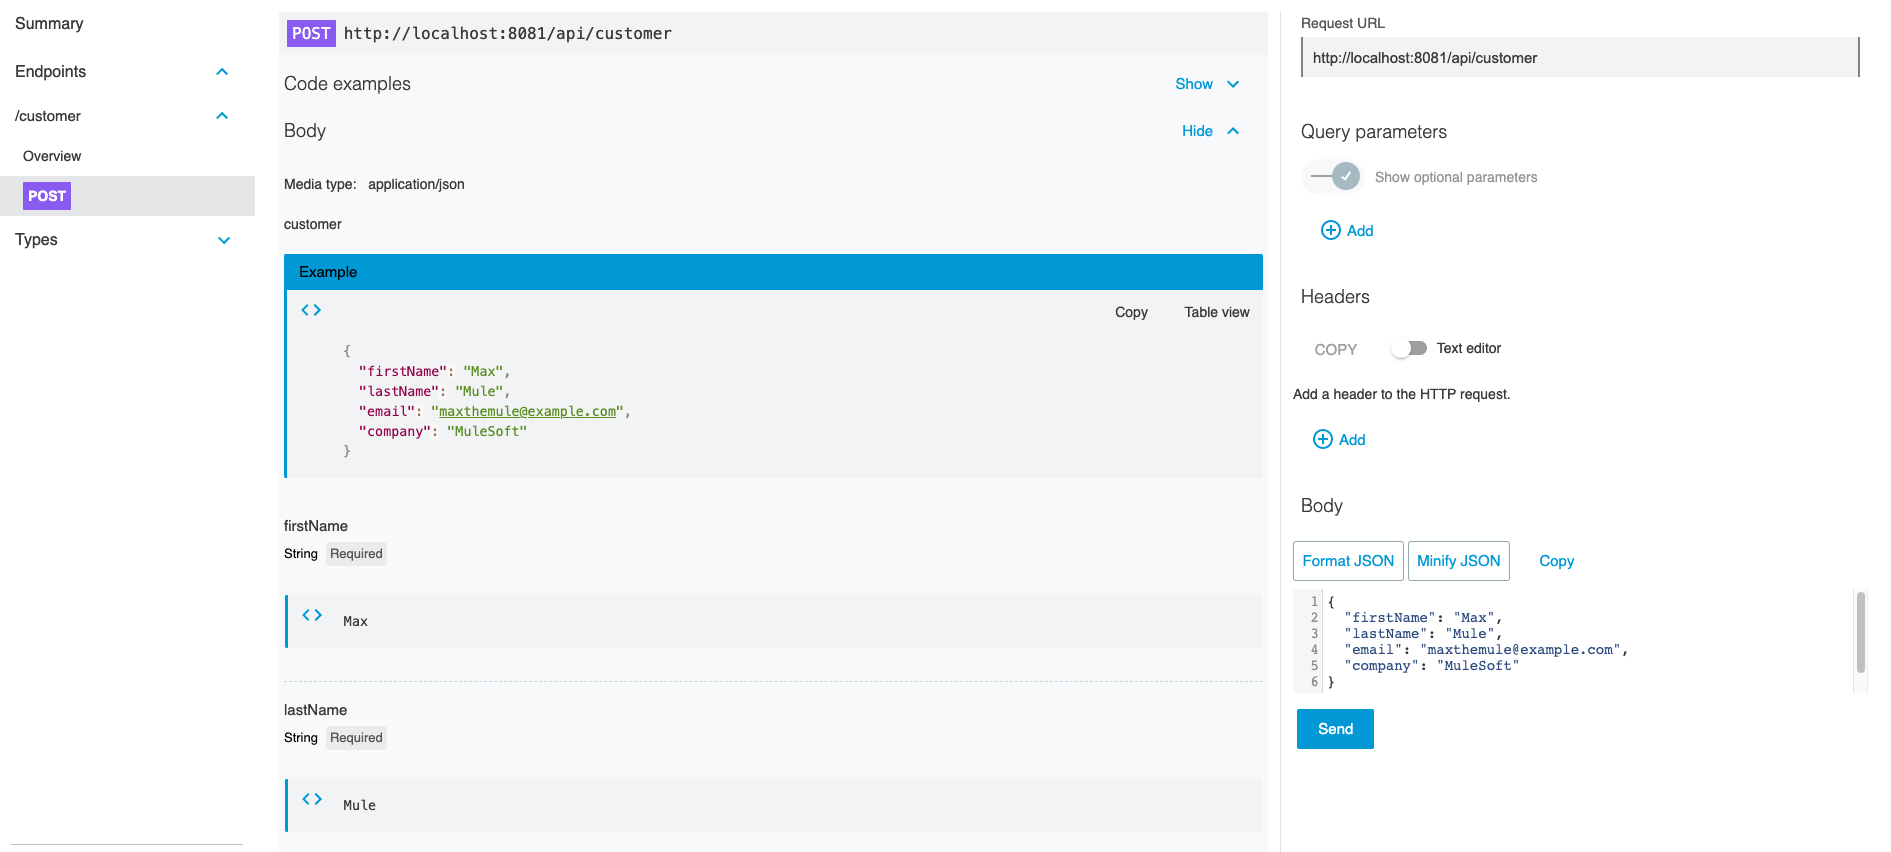This screenshot has width=1891, height=852.
Task: Click the code icon beside Max value
Action: (312, 615)
